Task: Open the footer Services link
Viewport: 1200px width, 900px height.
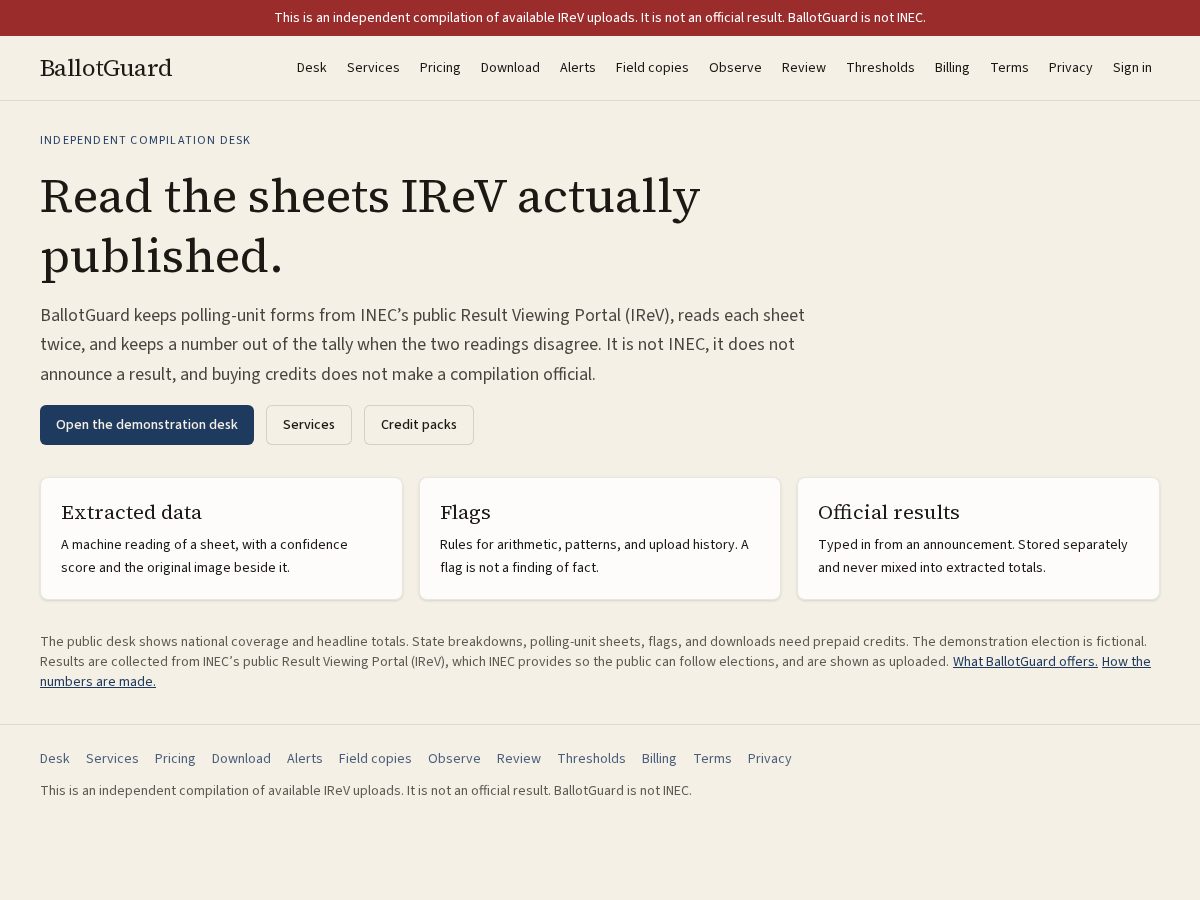Action: (112, 758)
